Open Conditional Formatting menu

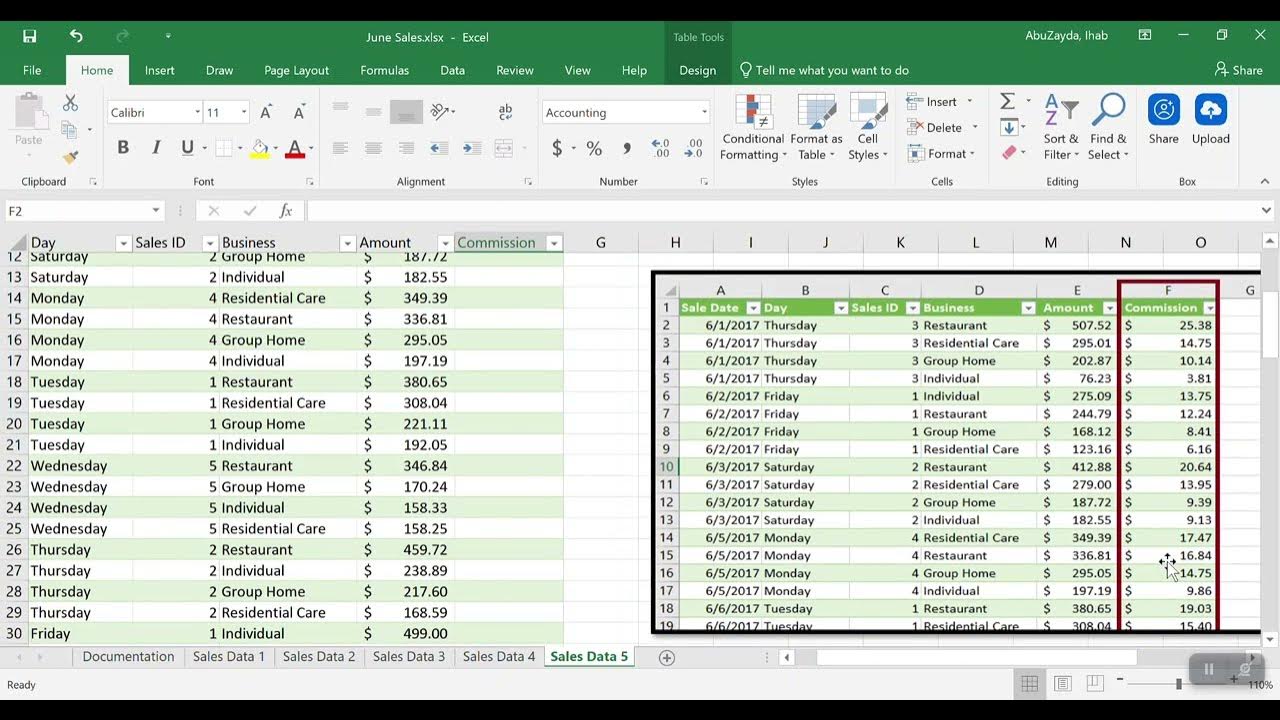coord(753,128)
